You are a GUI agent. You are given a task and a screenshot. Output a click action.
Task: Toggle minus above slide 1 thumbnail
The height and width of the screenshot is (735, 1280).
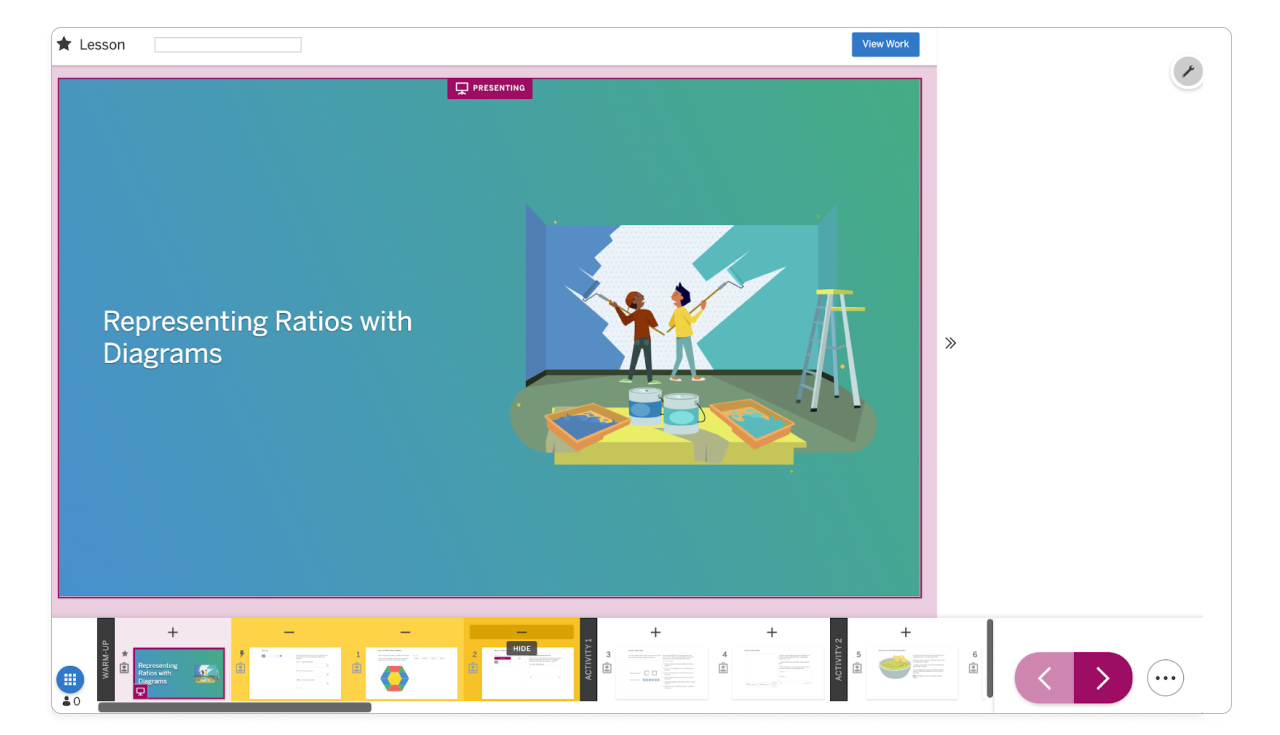(405, 632)
